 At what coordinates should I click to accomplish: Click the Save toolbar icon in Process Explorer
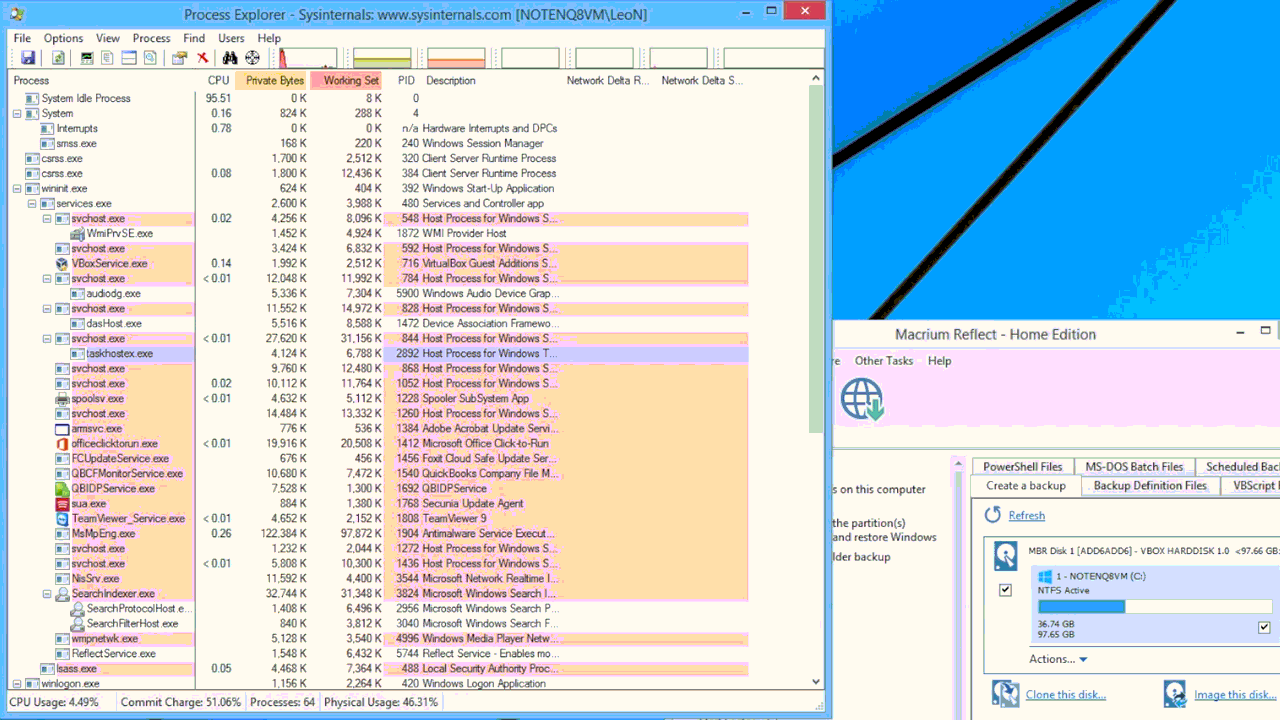click(x=28, y=58)
